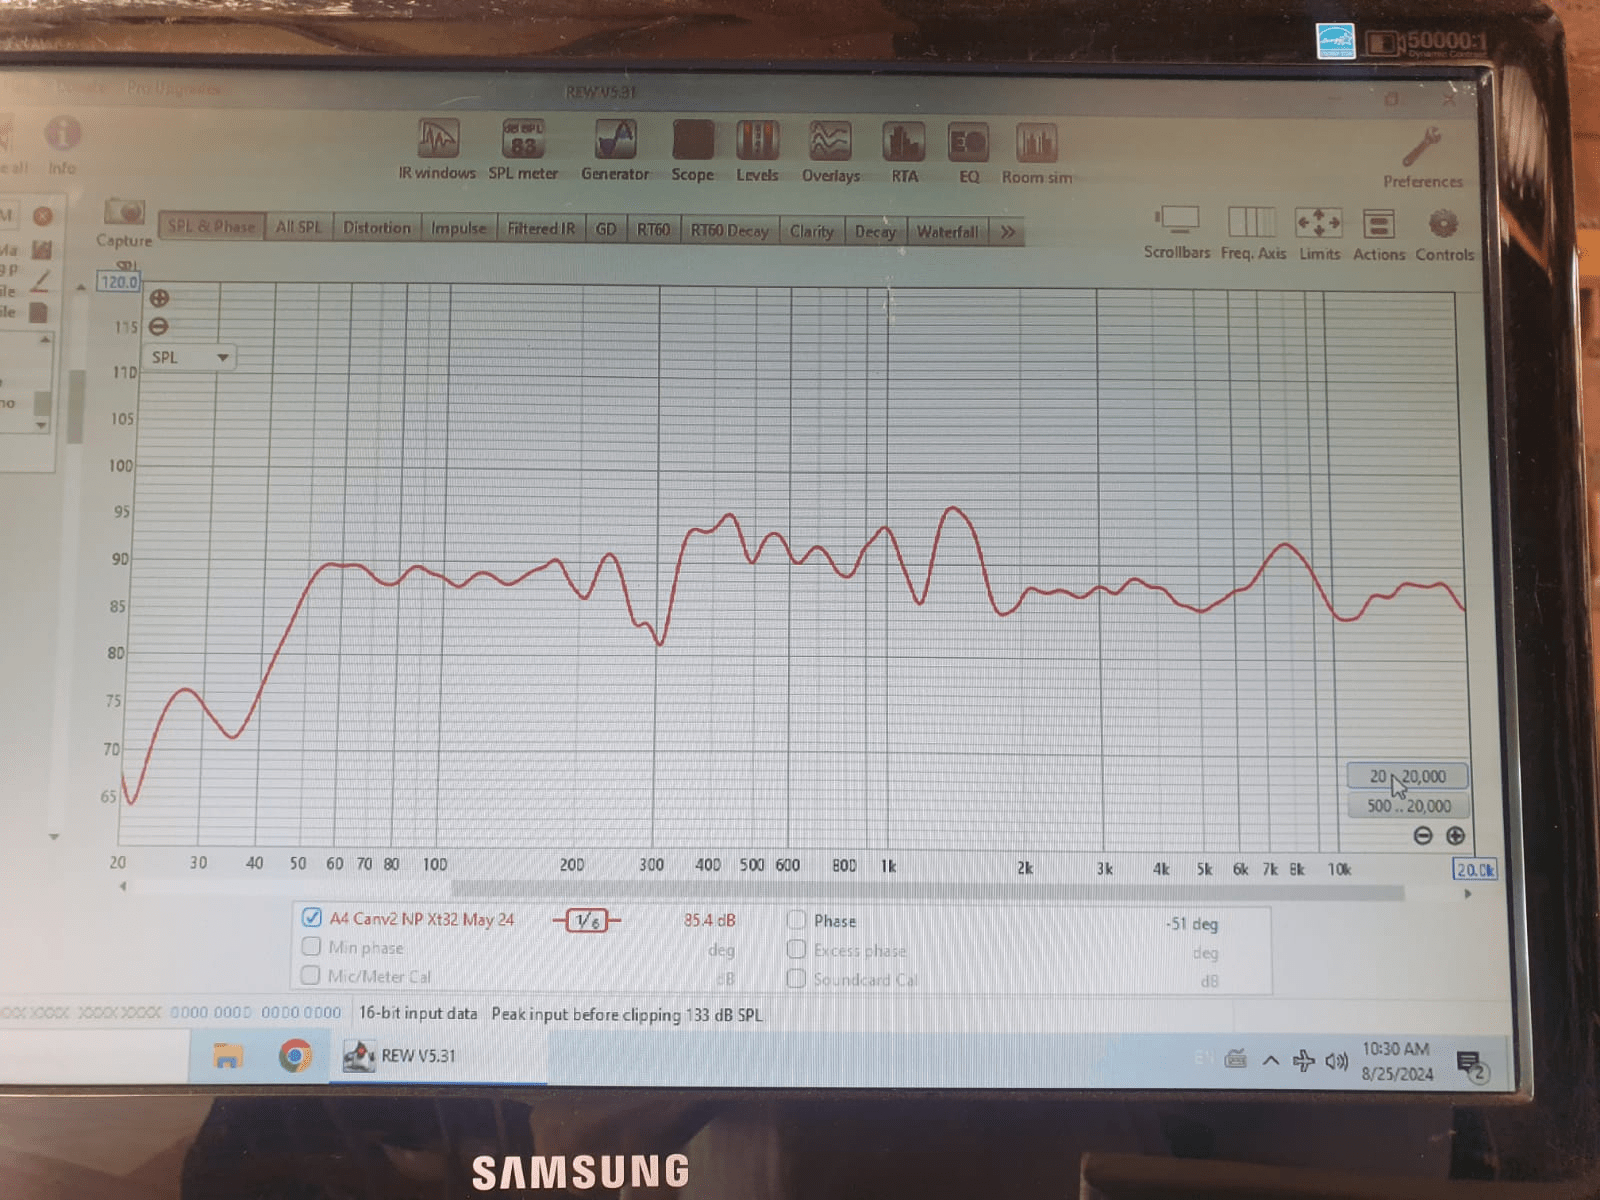Toggle the Freq. Axis mode
This screenshot has height=1200, width=1600.
coord(1253,233)
